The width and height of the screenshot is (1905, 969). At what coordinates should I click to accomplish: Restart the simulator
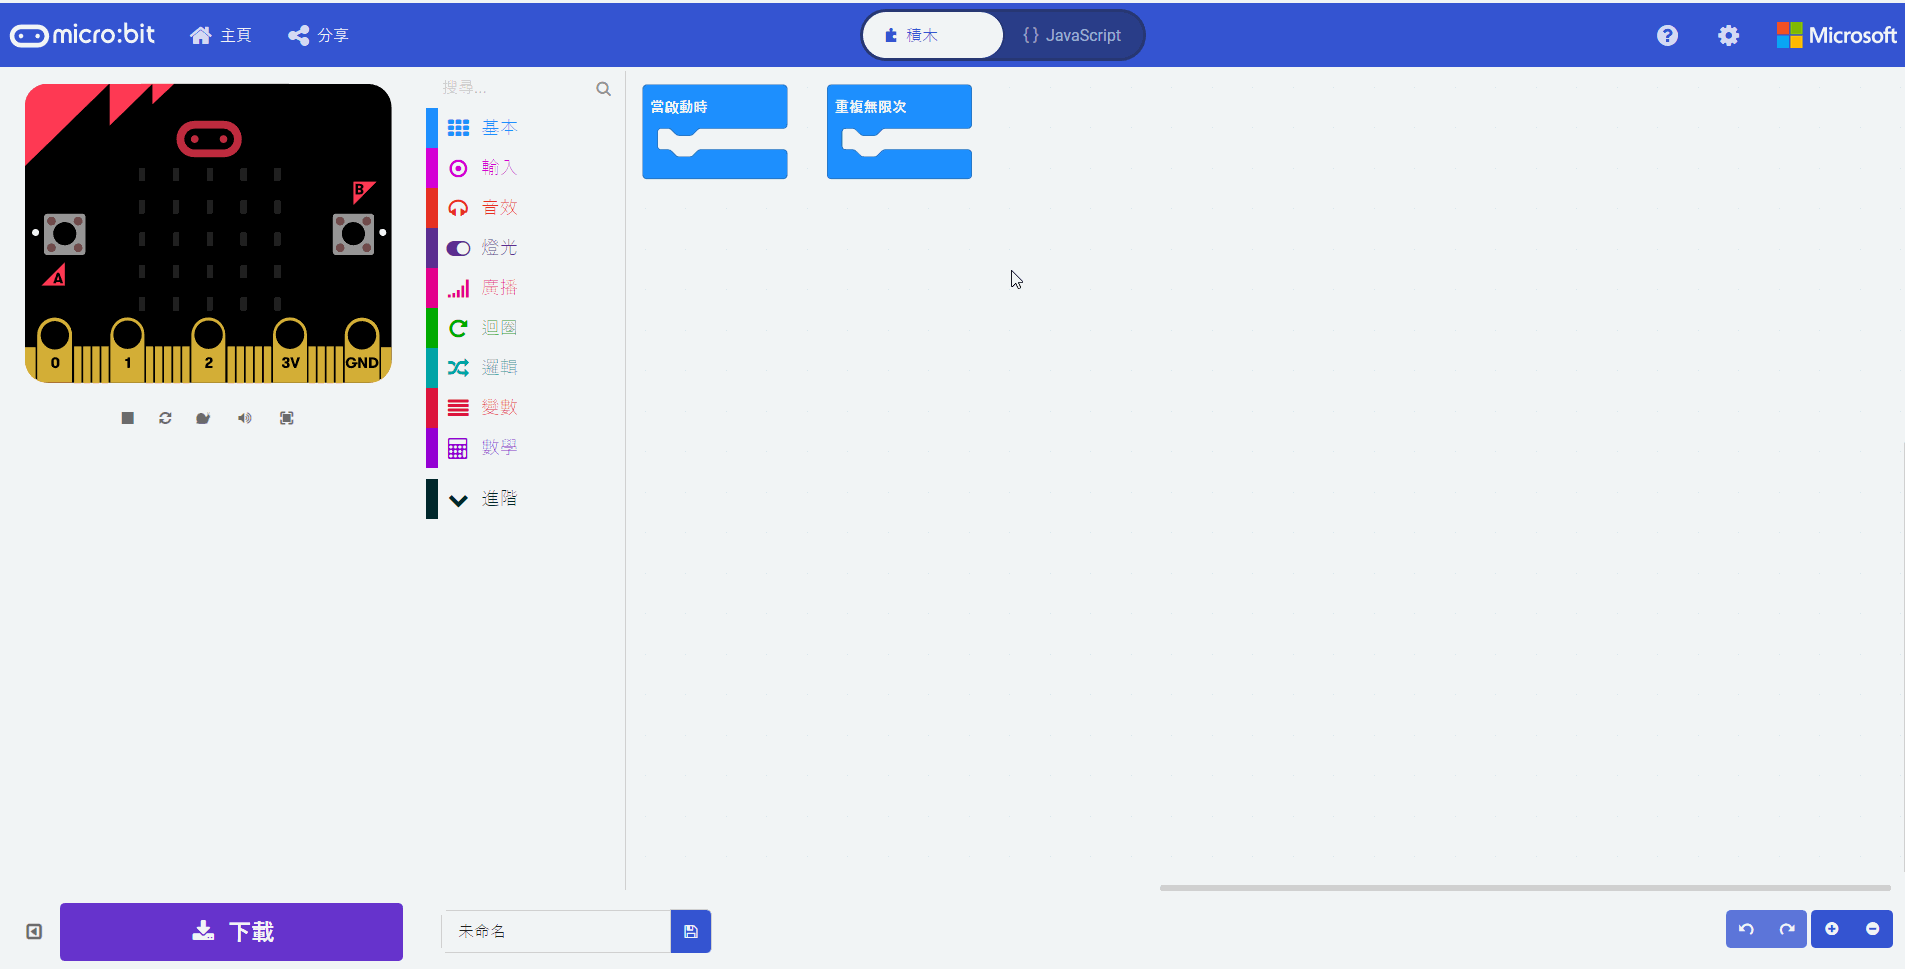[x=165, y=418]
